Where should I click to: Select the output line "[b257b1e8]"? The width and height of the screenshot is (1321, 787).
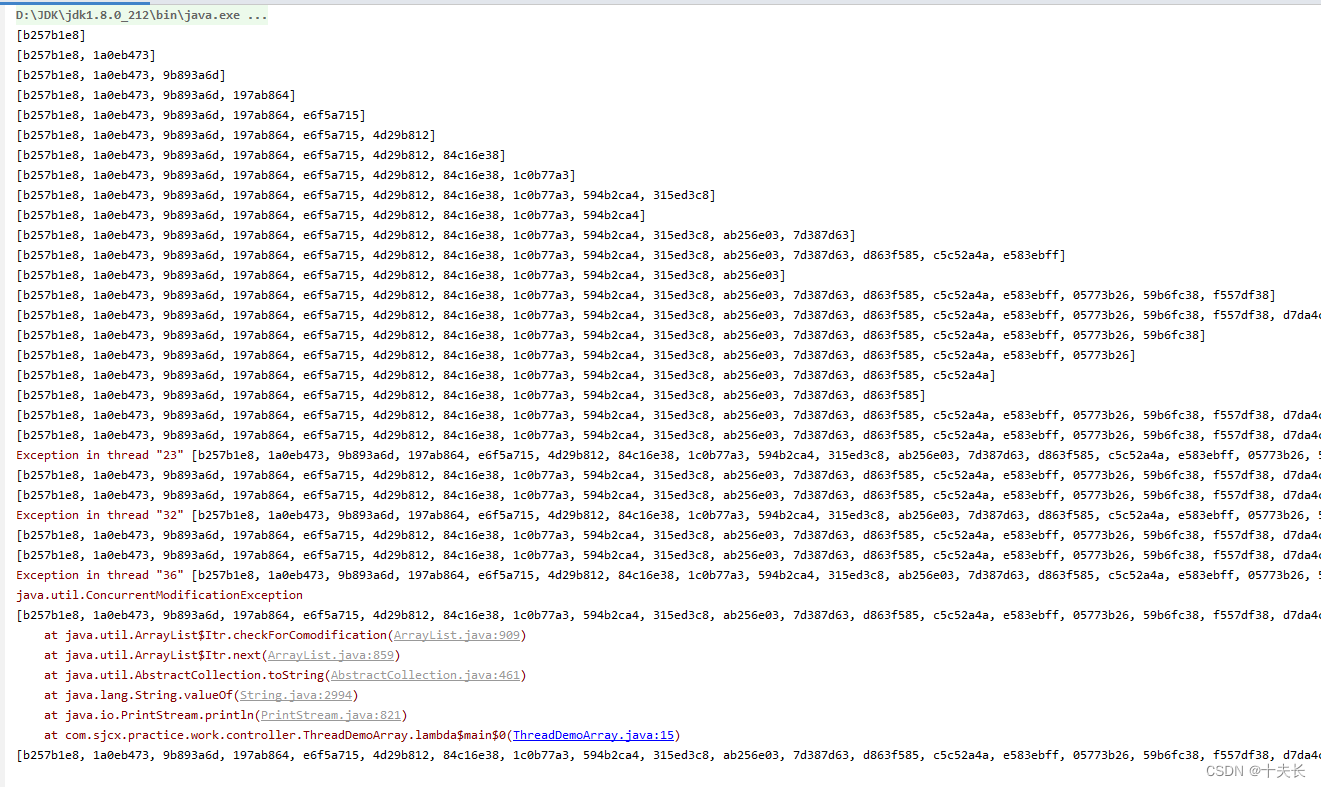[x=51, y=35]
